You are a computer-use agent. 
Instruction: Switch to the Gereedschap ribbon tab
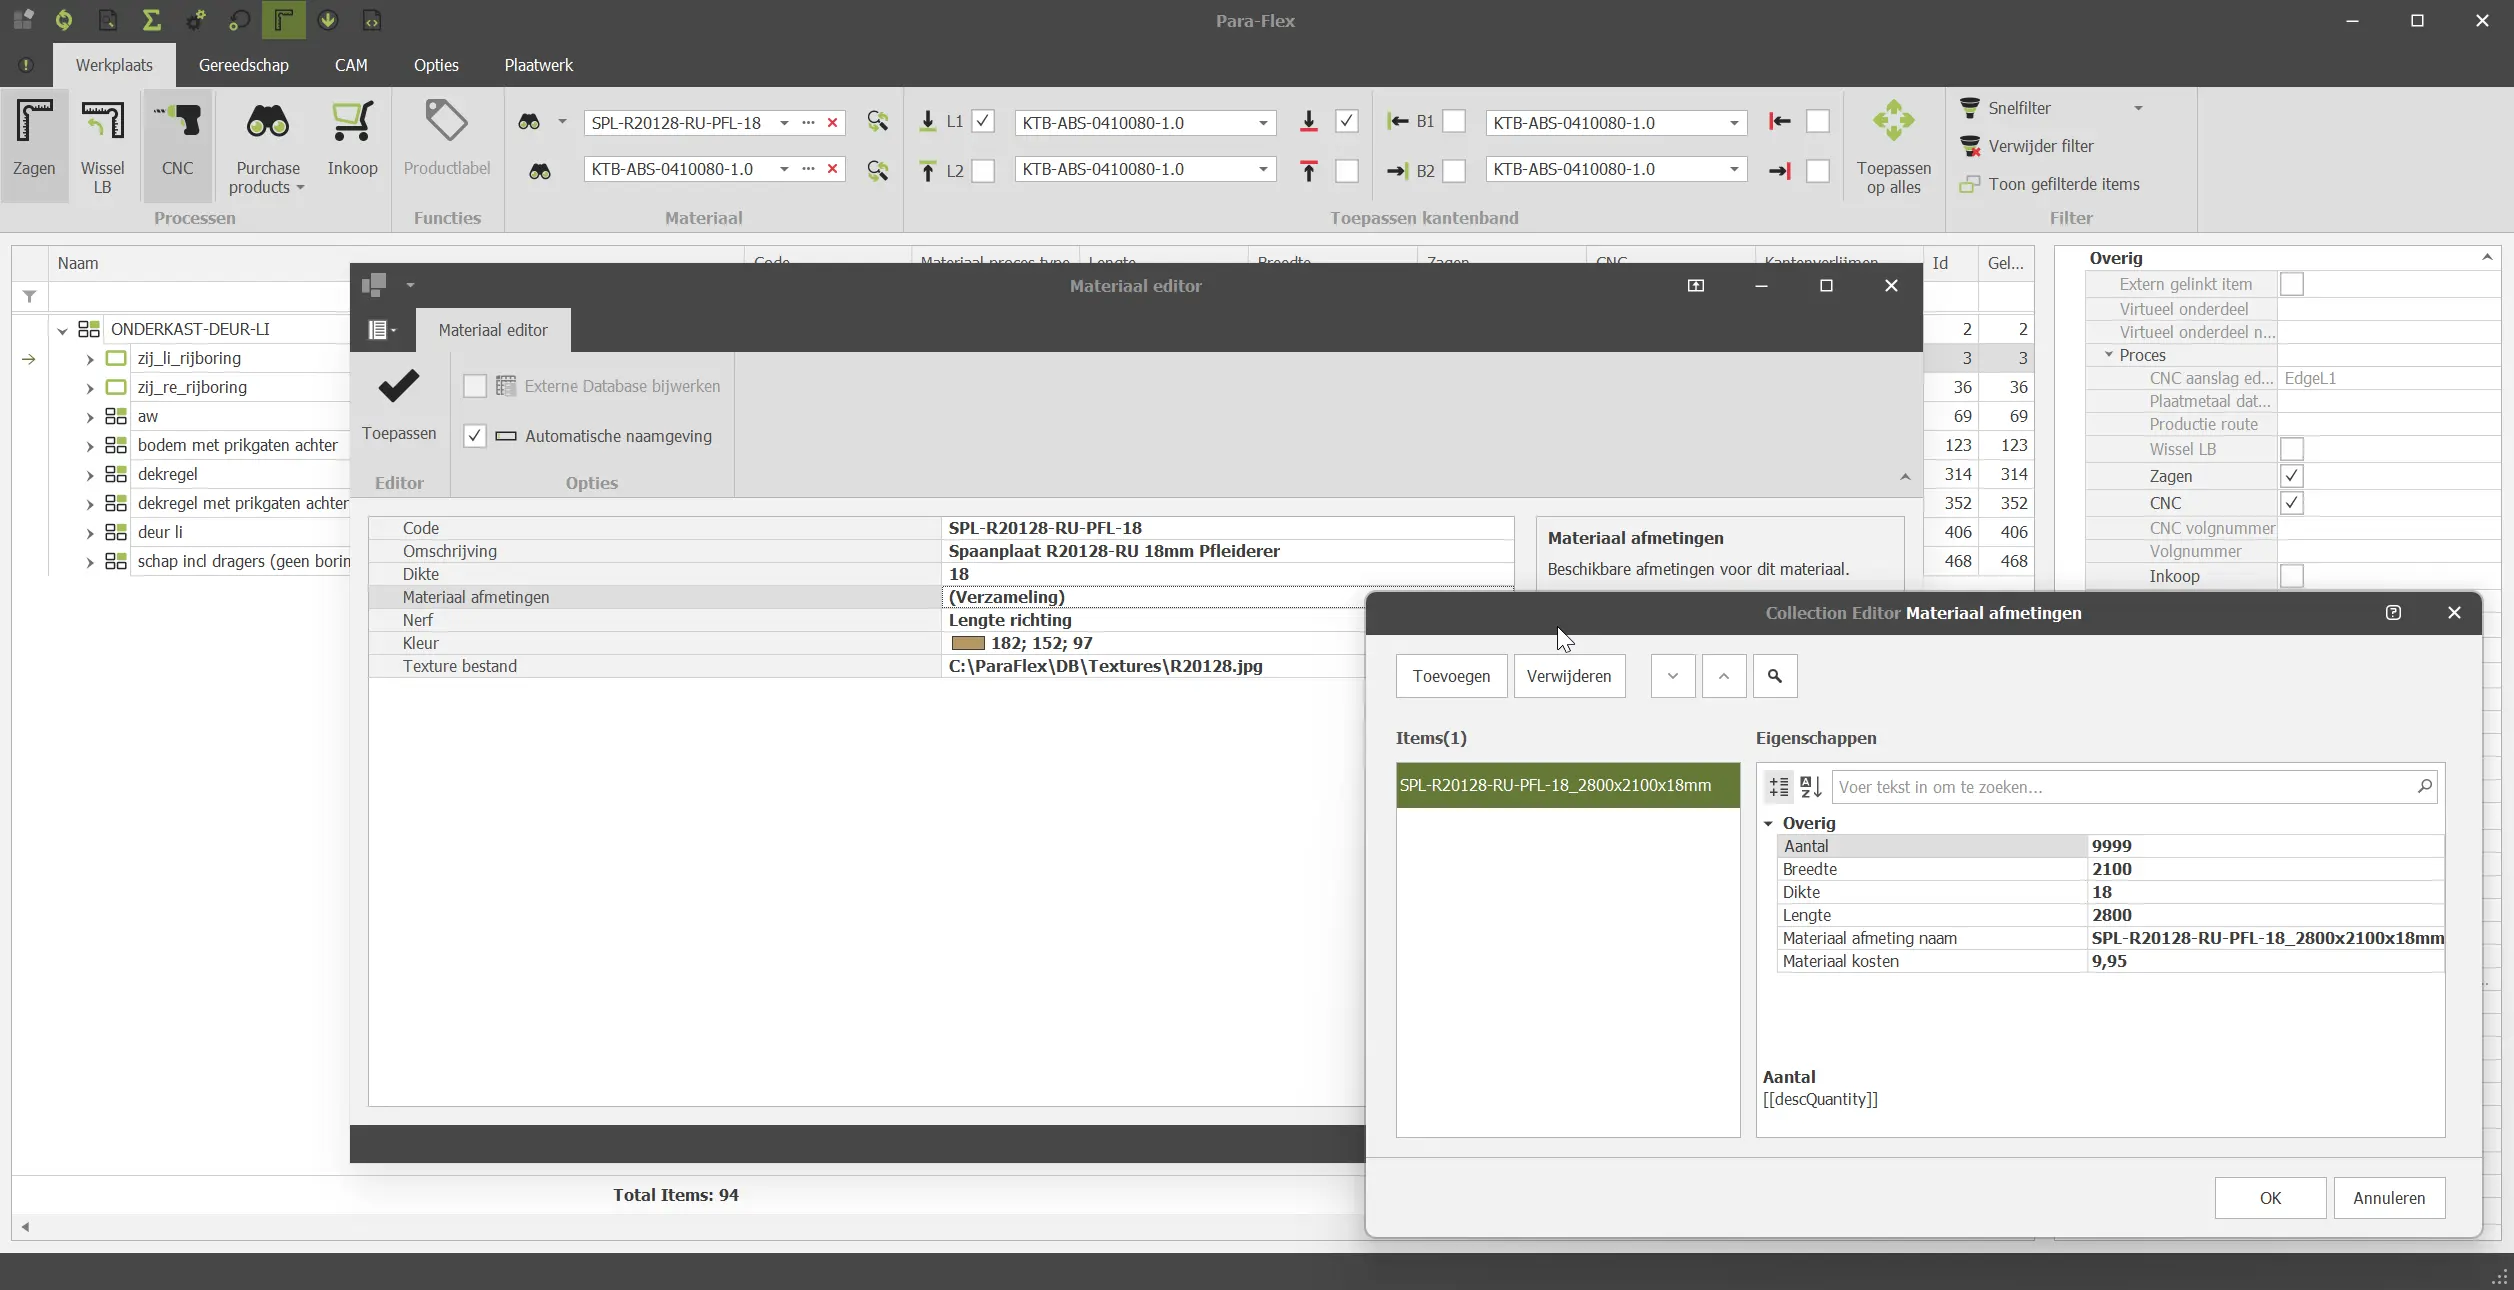pos(243,65)
